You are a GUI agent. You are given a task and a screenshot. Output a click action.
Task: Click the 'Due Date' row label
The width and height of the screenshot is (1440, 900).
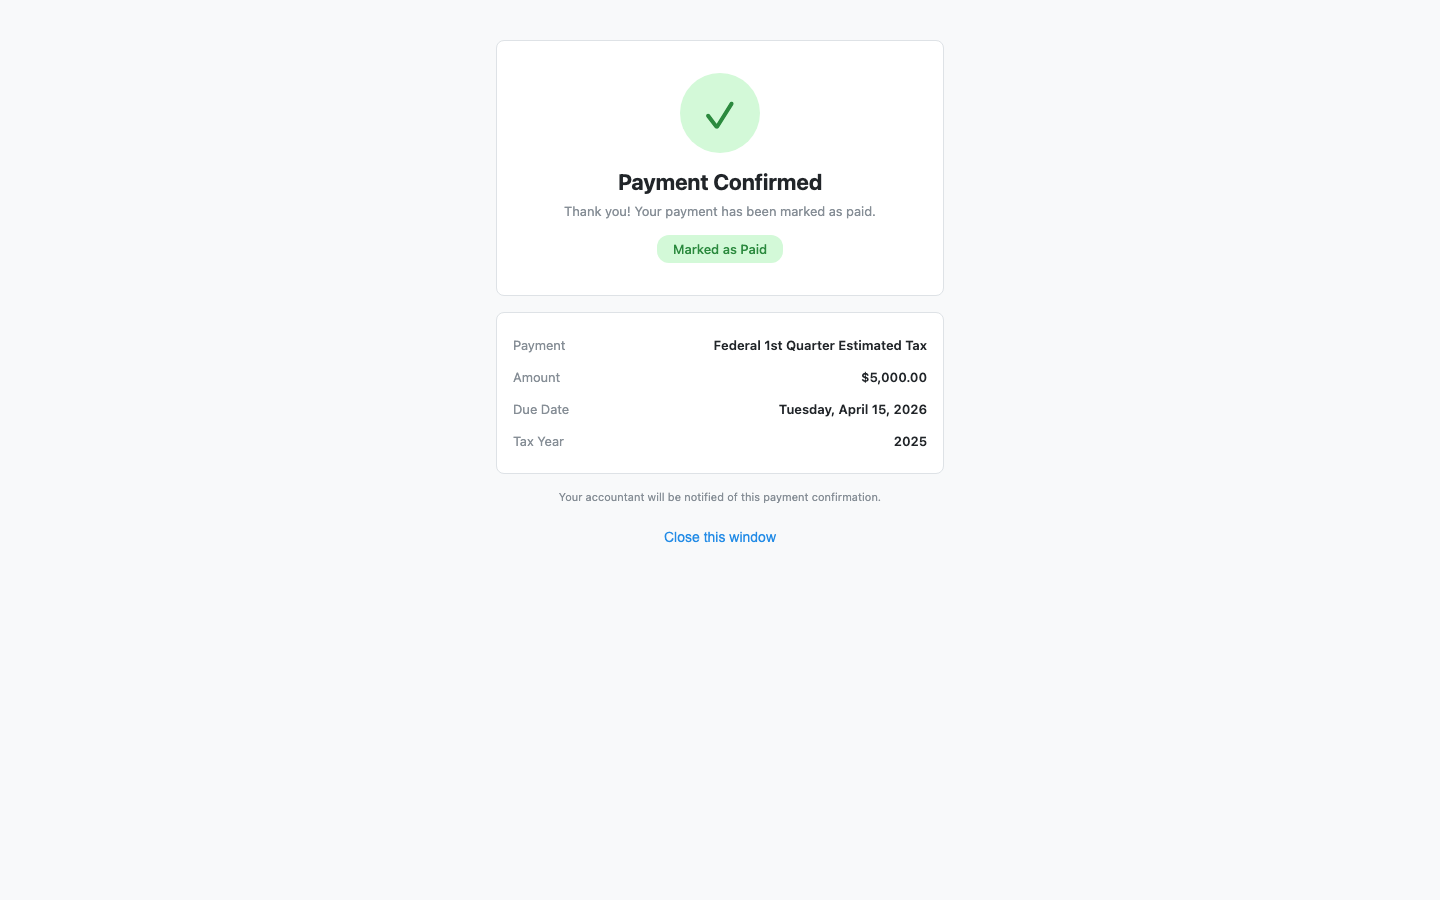coord(541,409)
